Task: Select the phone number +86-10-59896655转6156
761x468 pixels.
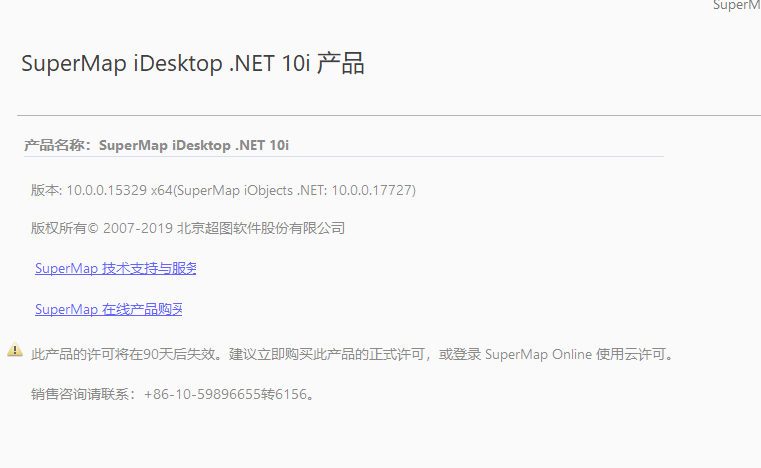Action: pyautogui.click(x=226, y=394)
